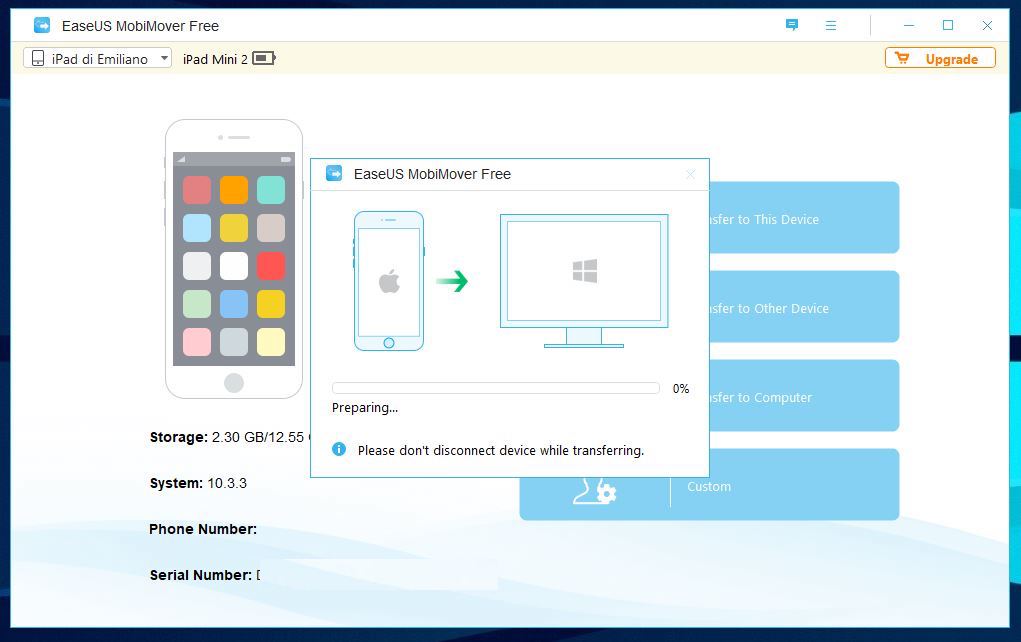
Task: Maximize the MobiMover window
Action: click(x=948, y=25)
